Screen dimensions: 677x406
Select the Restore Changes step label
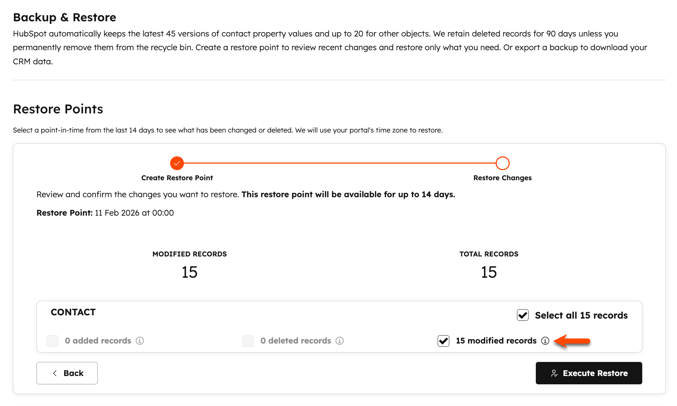click(x=502, y=178)
